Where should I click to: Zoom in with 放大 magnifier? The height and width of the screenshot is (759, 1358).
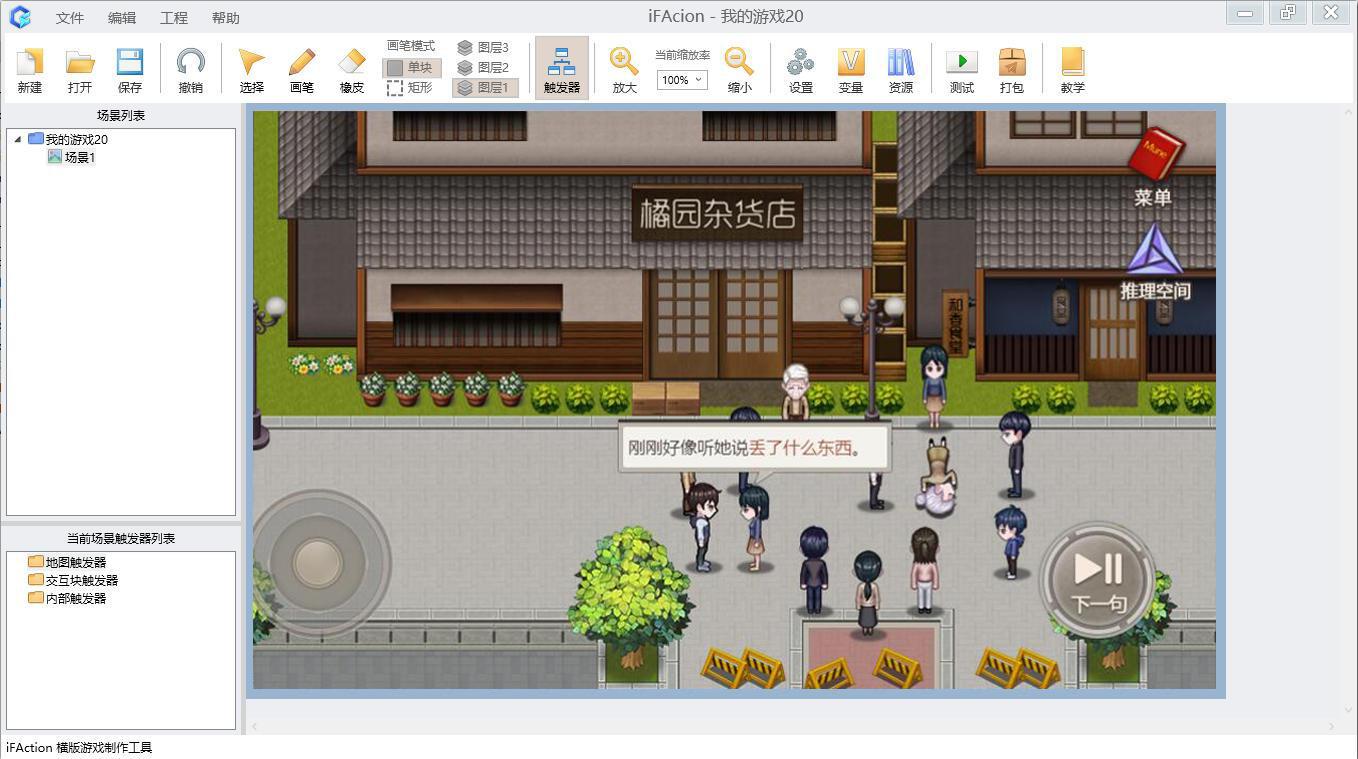tap(624, 70)
